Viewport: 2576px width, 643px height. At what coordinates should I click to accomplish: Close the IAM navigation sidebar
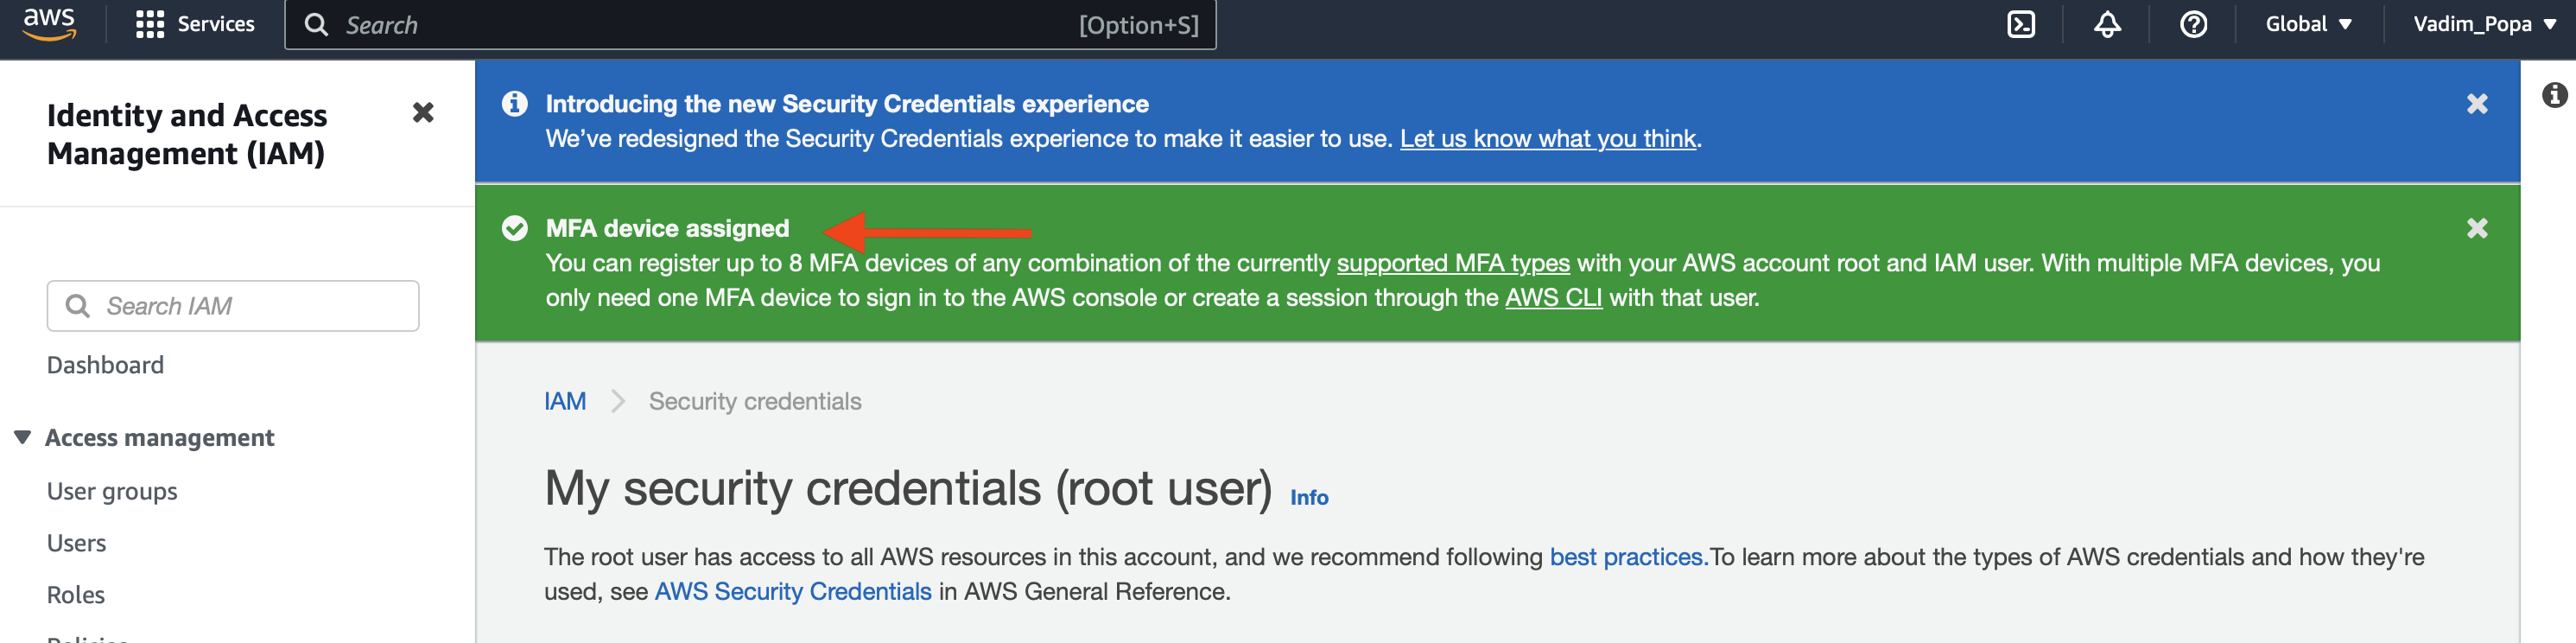click(x=424, y=113)
